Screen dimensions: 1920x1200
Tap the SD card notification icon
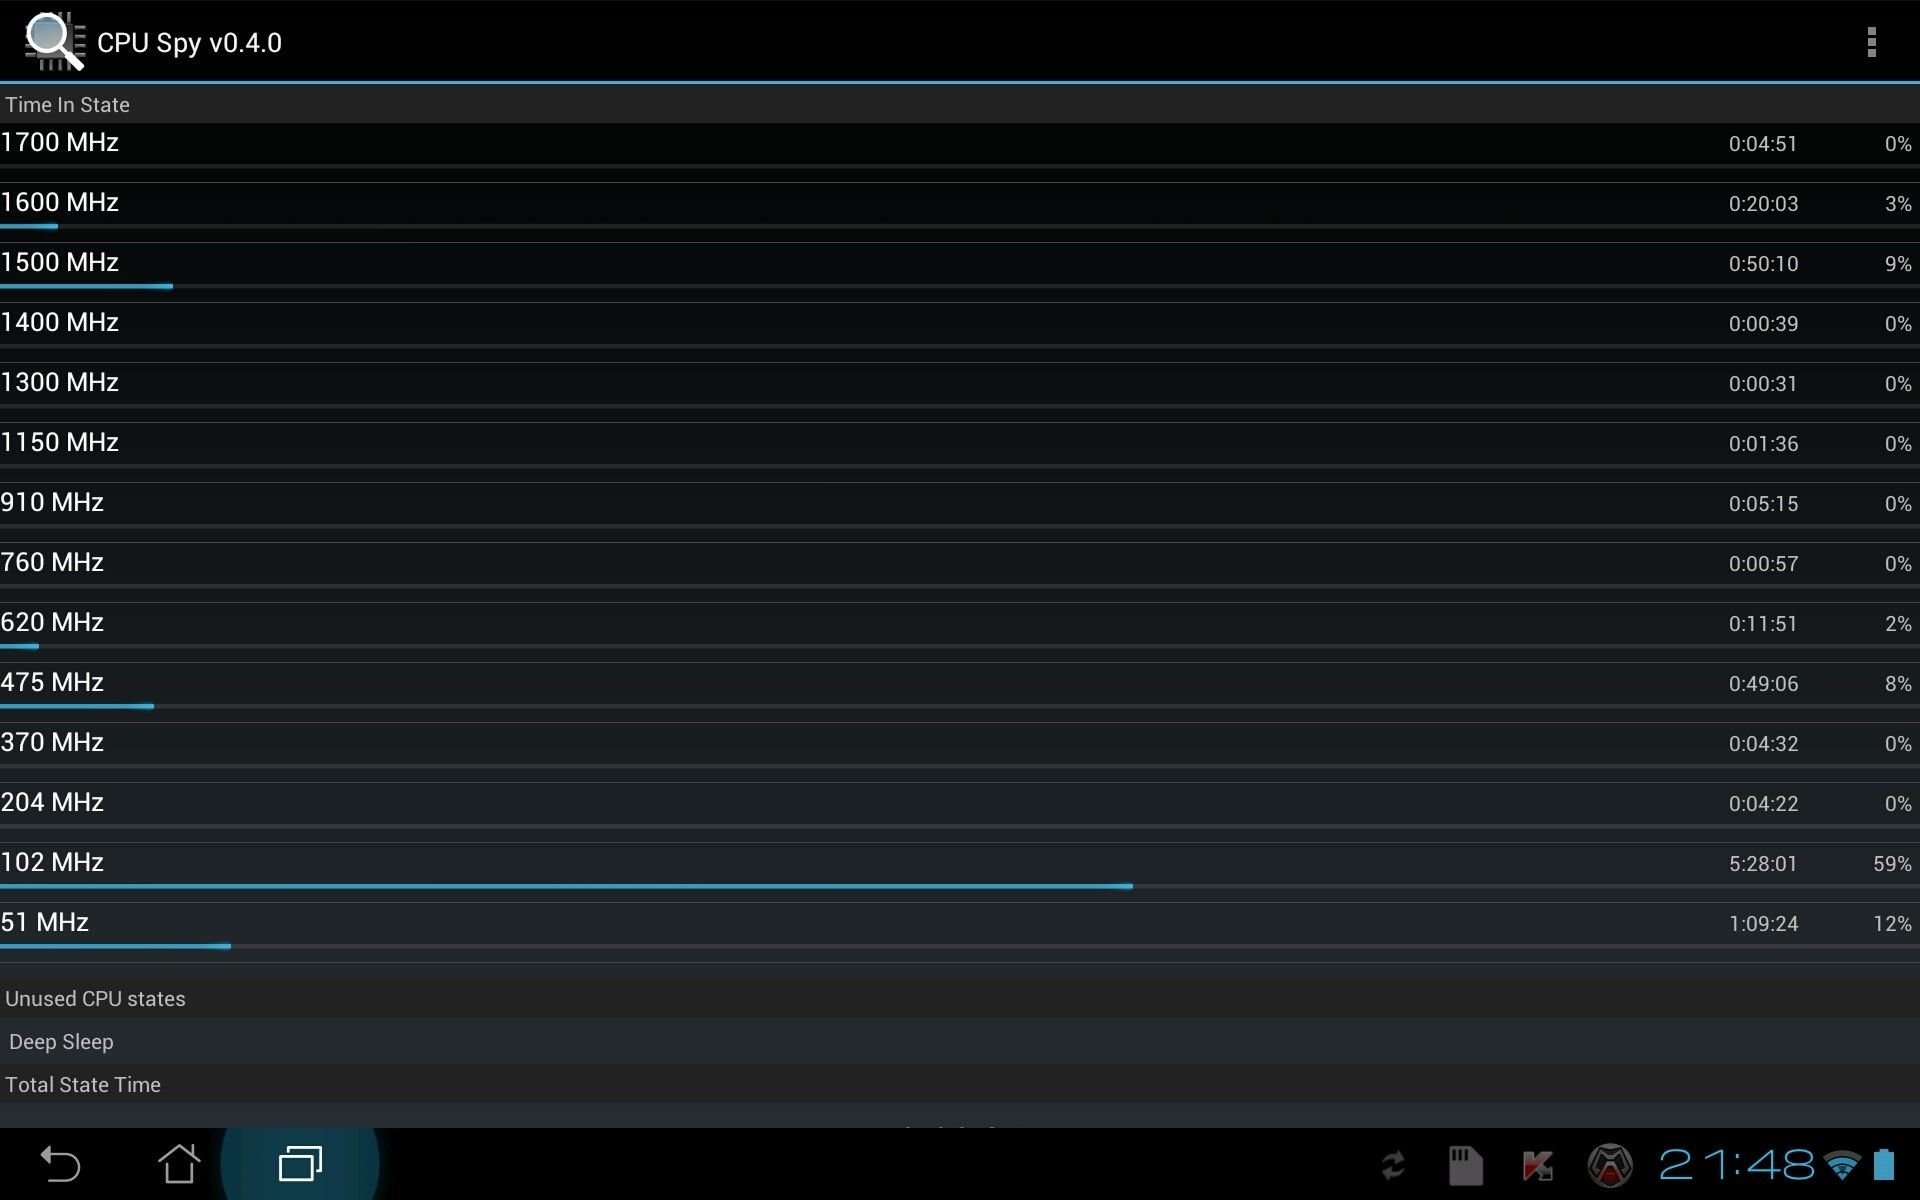[x=1466, y=1165]
